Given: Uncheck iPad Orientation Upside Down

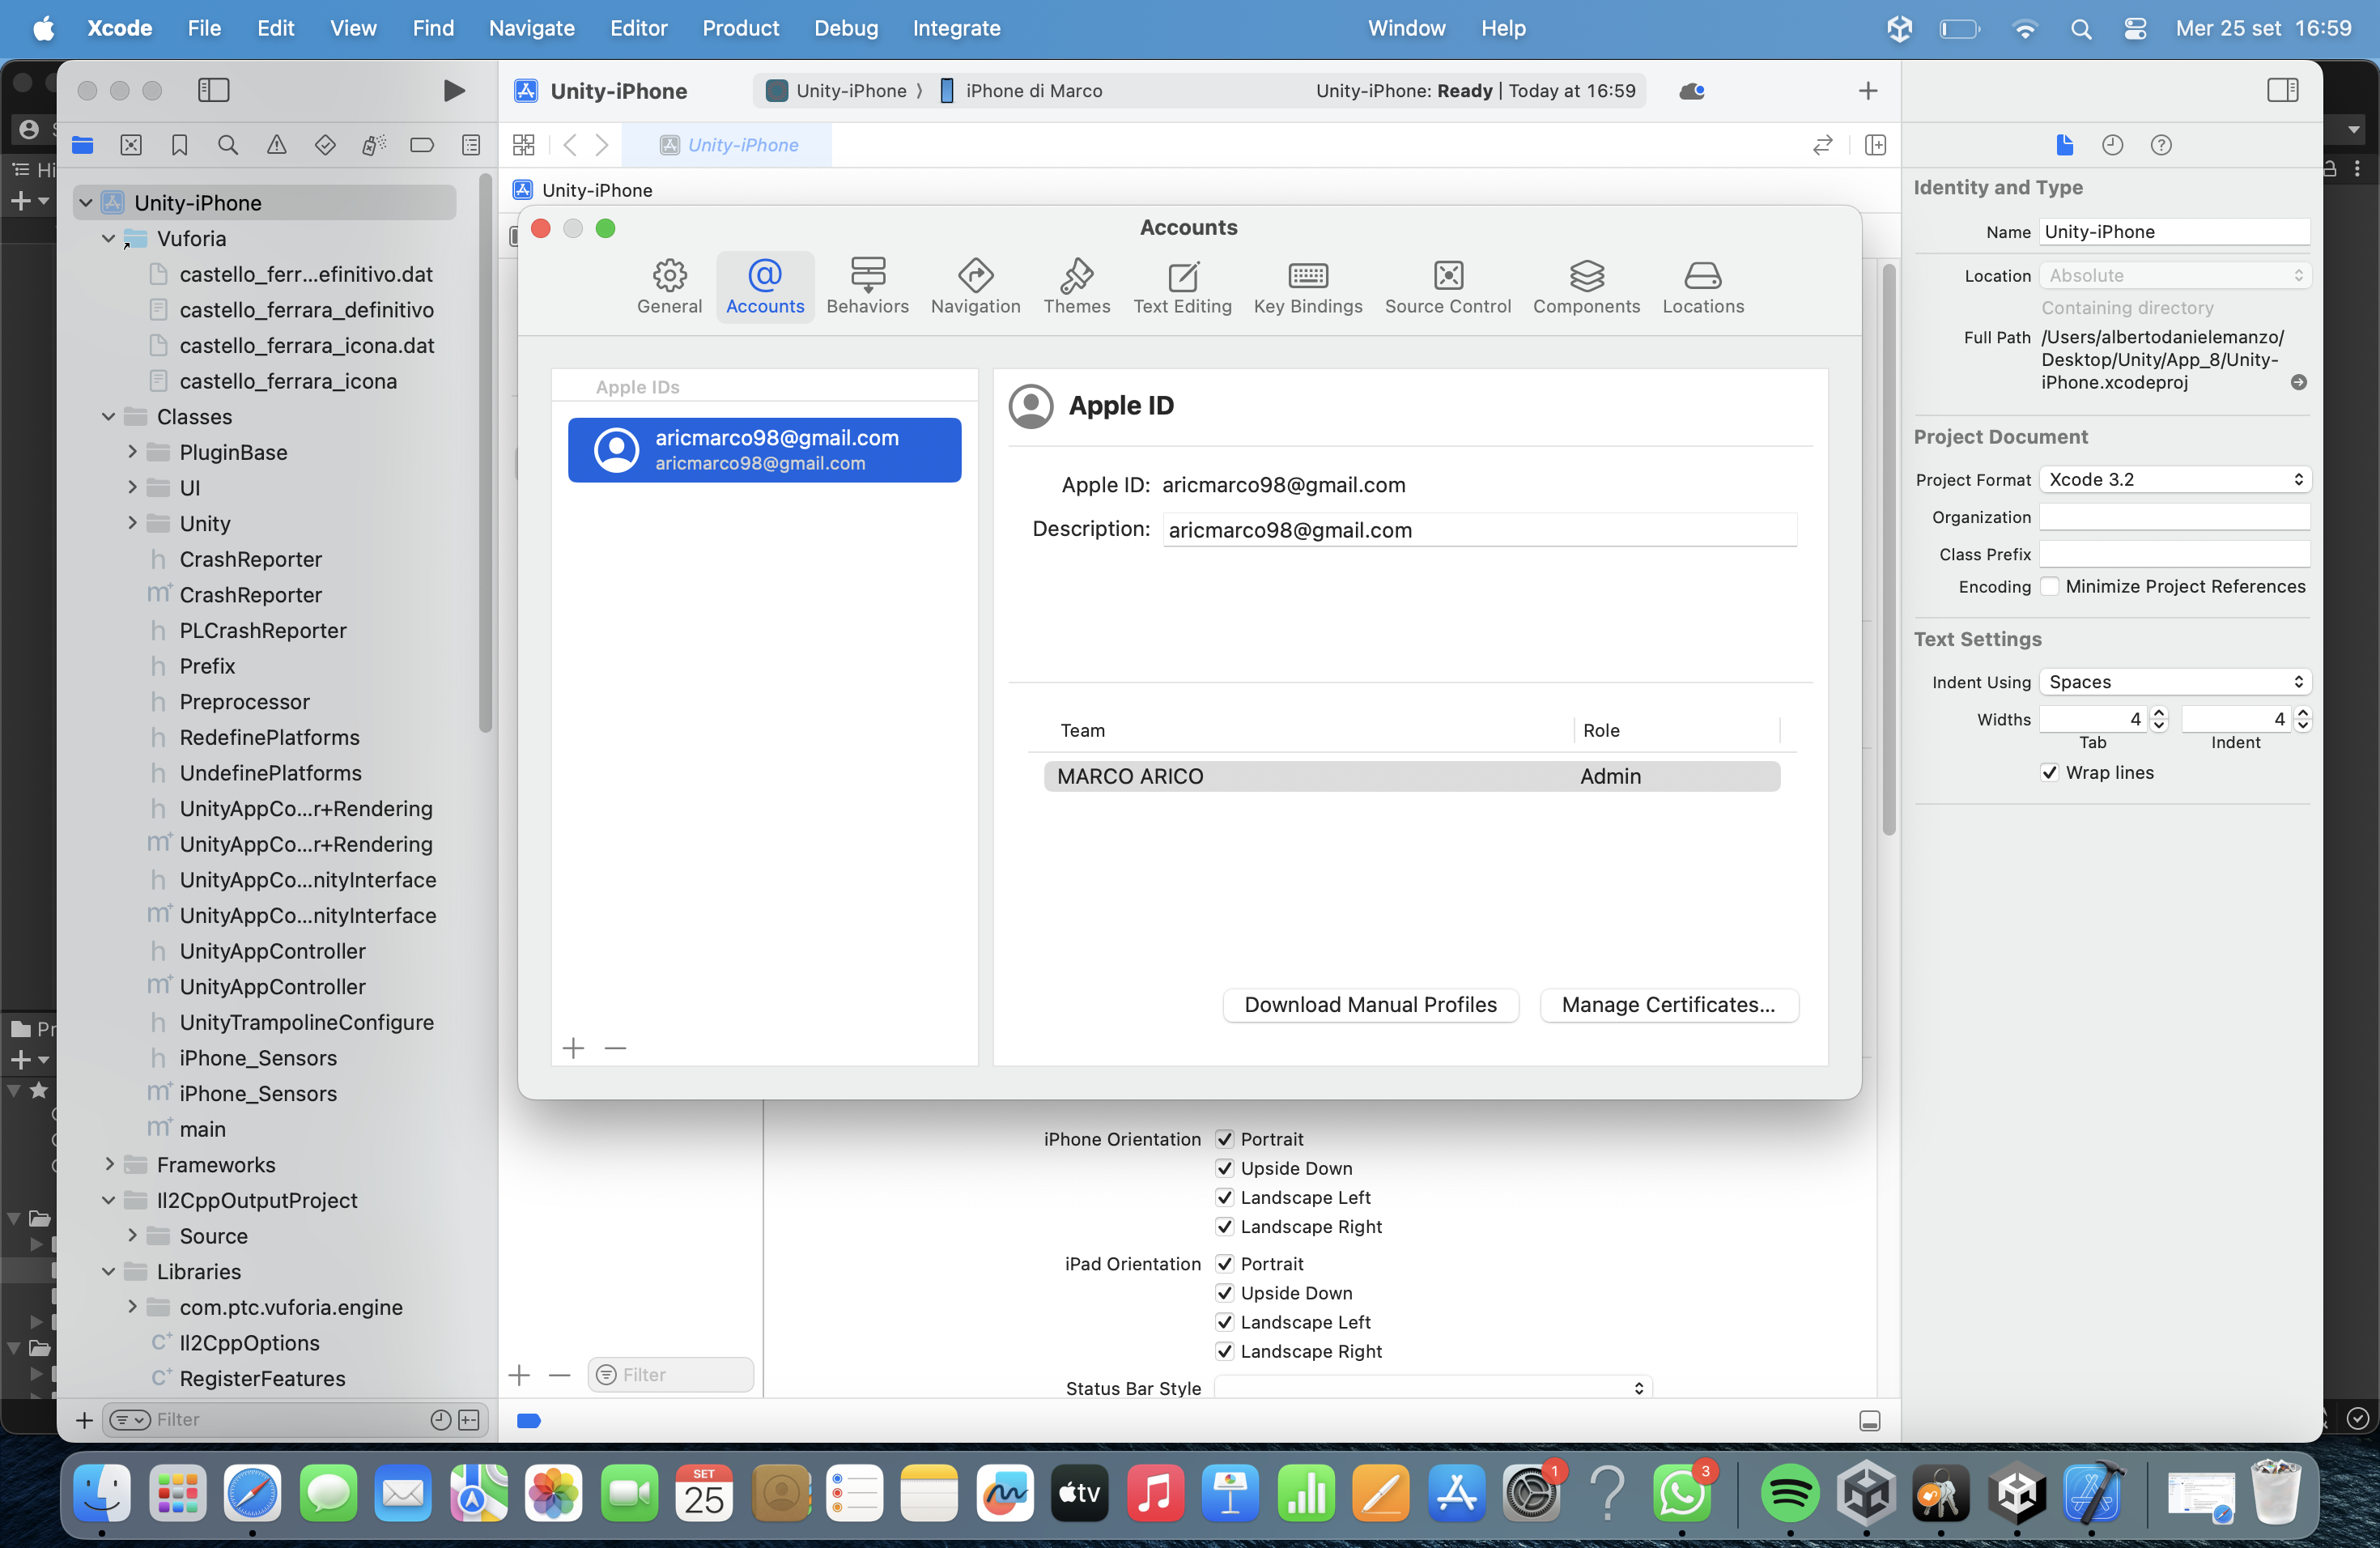Looking at the screenshot, I should coord(1224,1293).
